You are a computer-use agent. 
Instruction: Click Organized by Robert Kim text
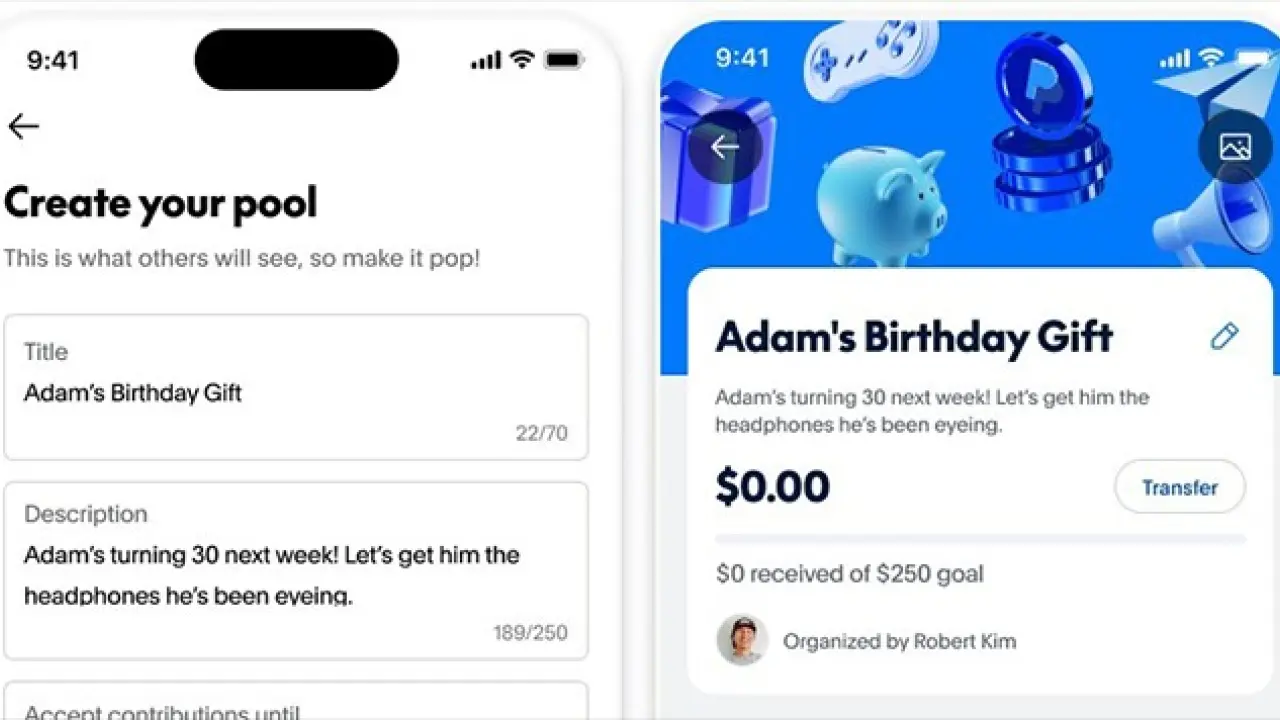click(x=900, y=641)
